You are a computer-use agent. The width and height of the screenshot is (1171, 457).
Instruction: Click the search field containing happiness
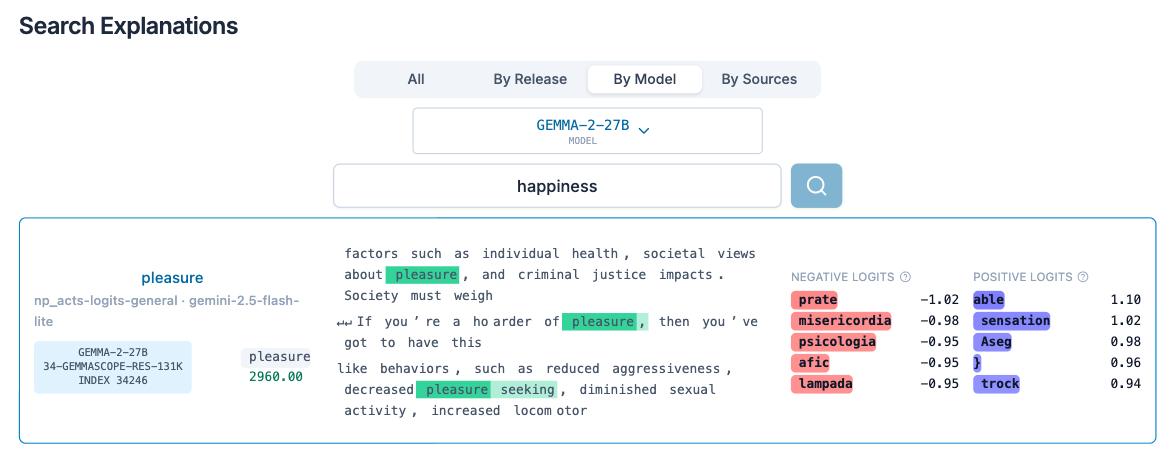pyautogui.click(x=556, y=186)
